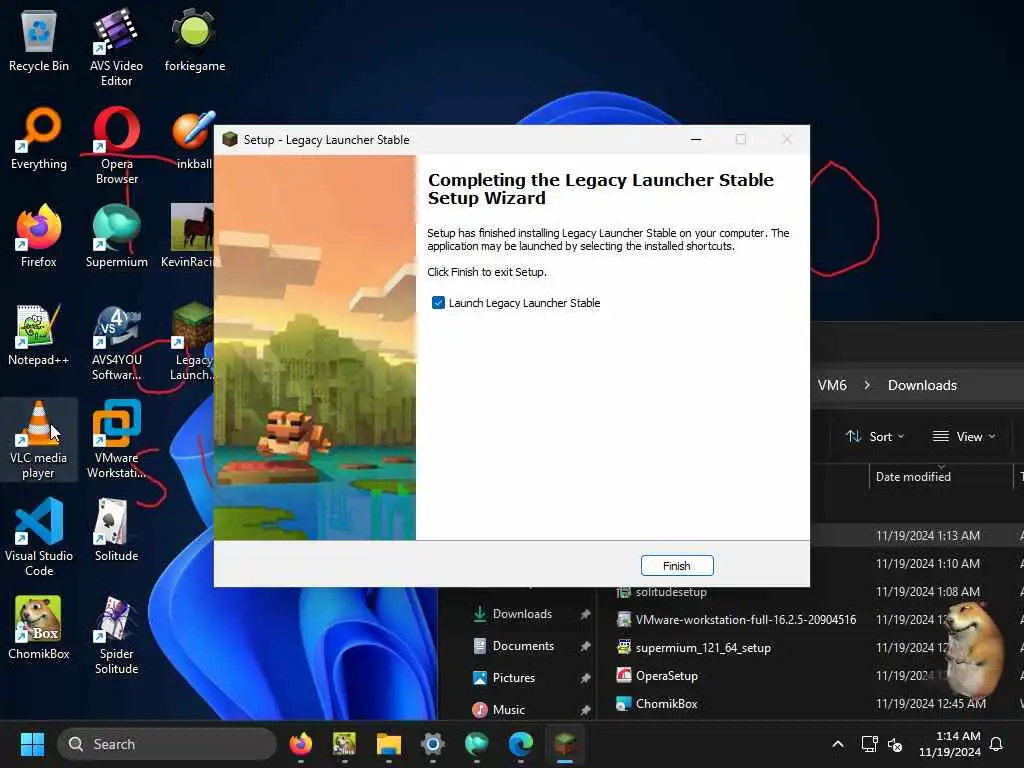
Task: Minimize the Legacy Launcher Setup window
Action: point(696,139)
